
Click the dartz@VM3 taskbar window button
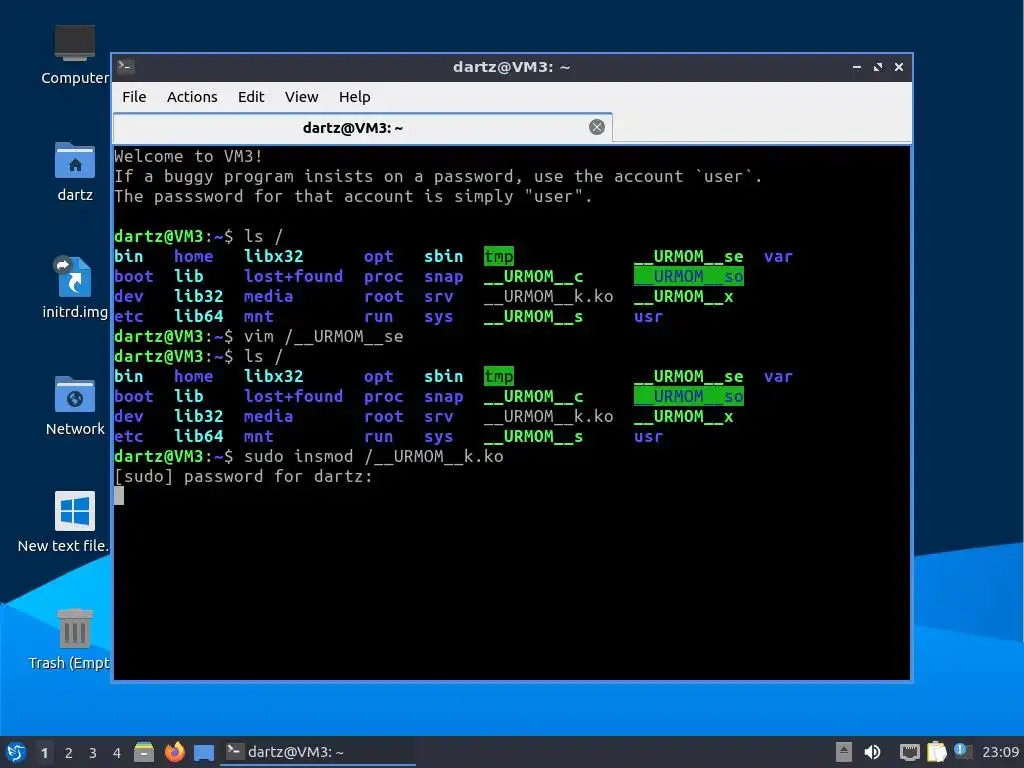[x=317, y=752]
